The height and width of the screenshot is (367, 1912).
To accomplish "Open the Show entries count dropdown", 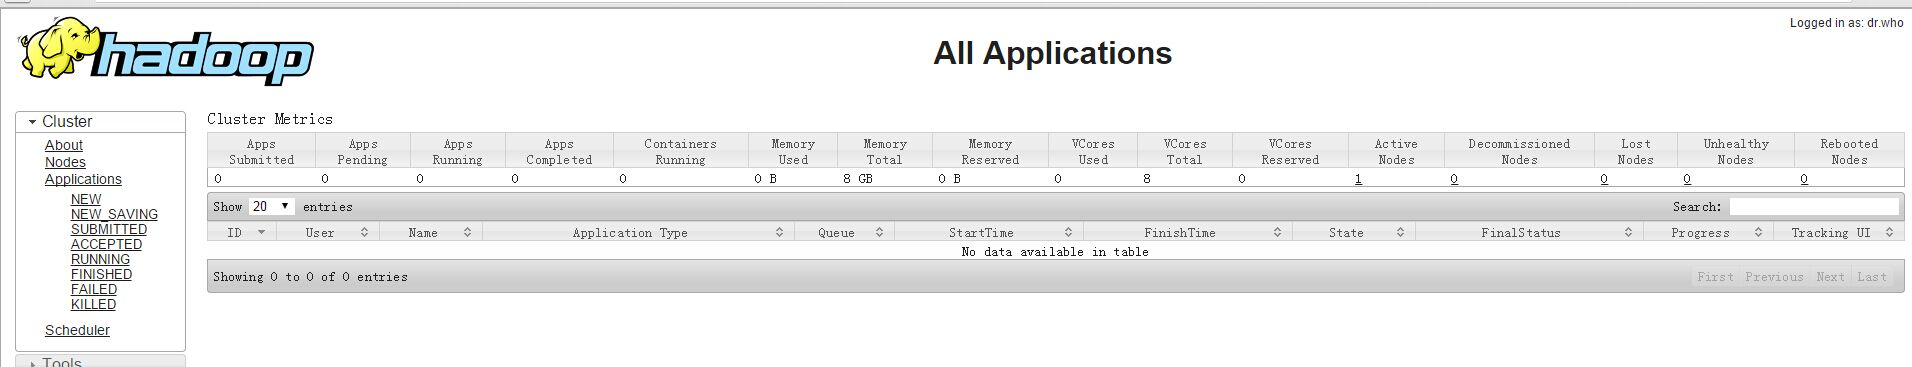I will coord(271,206).
